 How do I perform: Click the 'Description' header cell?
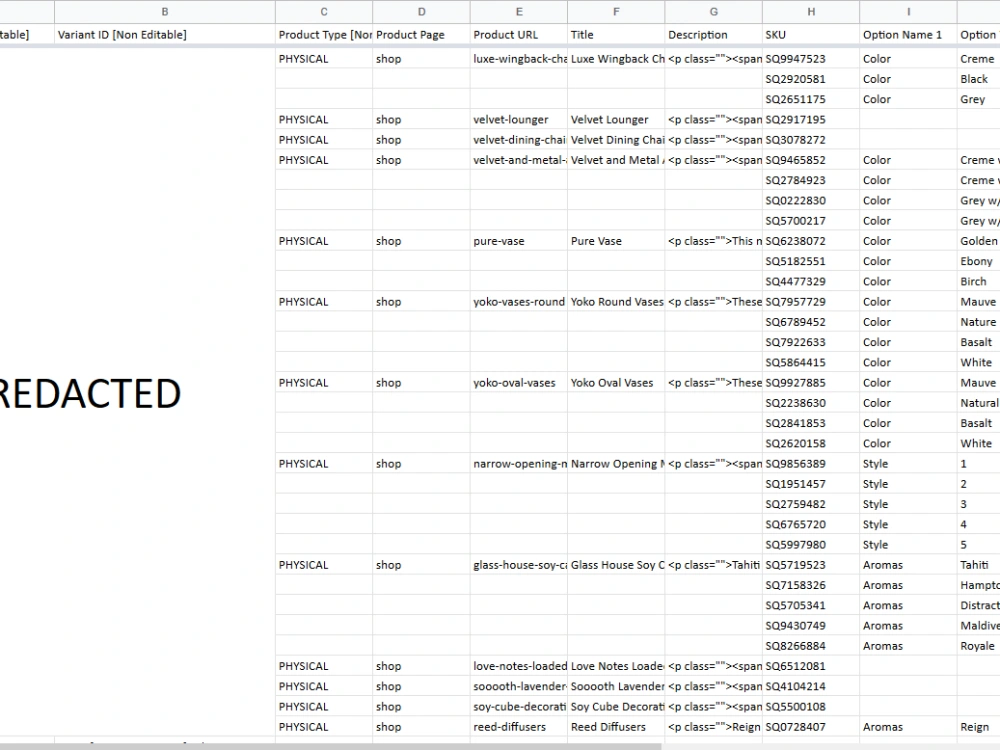[714, 35]
